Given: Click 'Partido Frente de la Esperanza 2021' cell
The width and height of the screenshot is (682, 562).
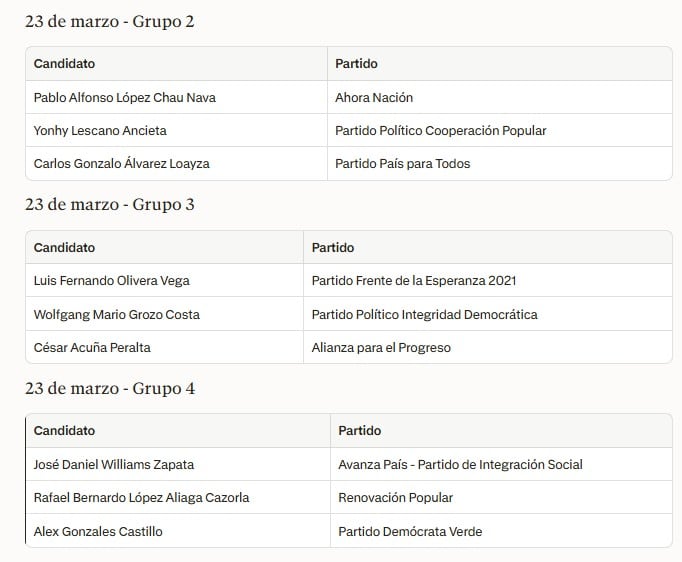Looking at the screenshot, I should 488,281.
